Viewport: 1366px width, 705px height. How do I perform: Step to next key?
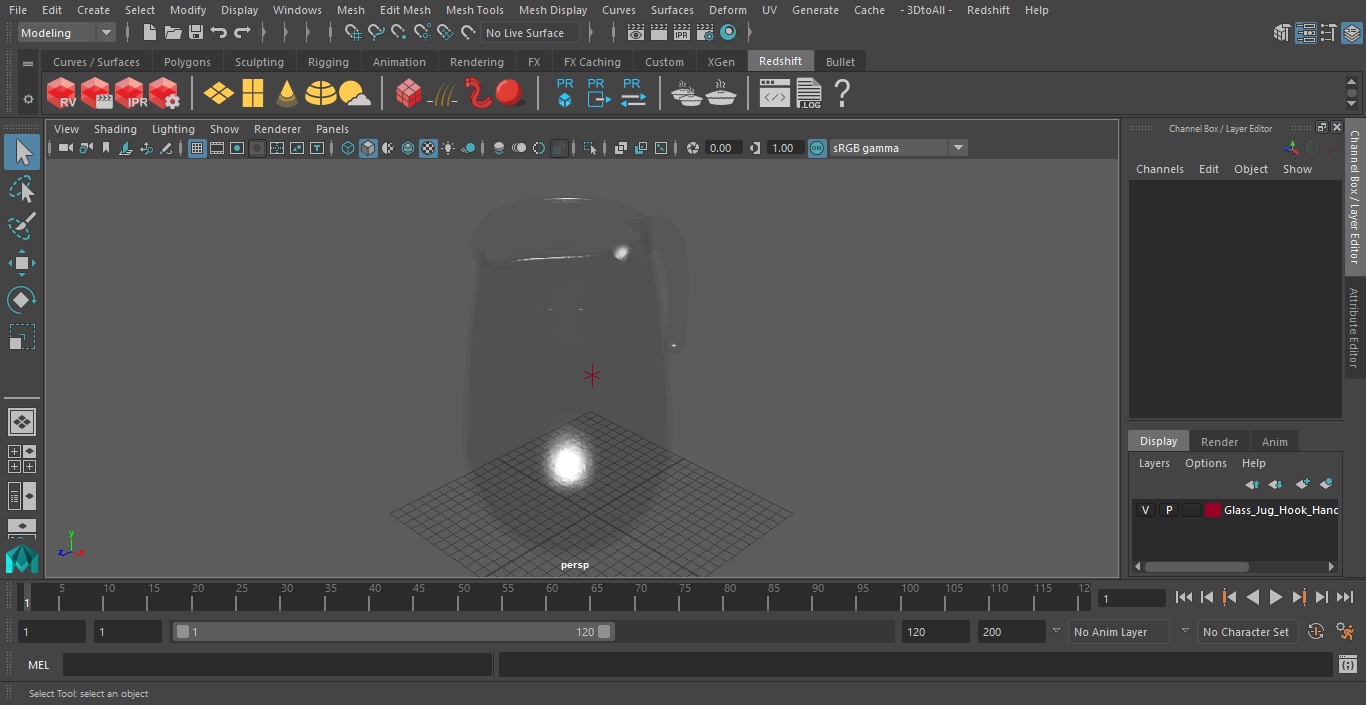click(1298, 597)
